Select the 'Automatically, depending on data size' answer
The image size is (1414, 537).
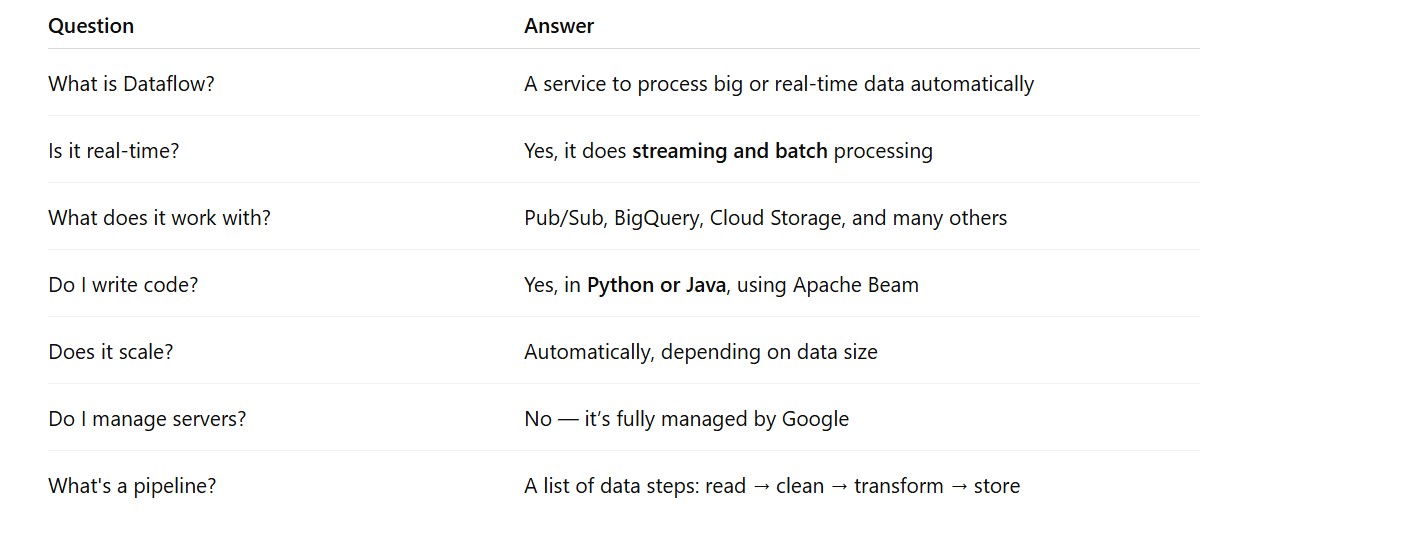click(x=700, y=352)
